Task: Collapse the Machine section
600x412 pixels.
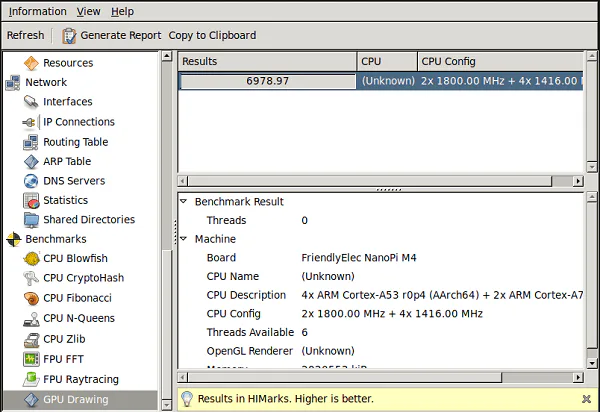Action: (x=184, y=239)
